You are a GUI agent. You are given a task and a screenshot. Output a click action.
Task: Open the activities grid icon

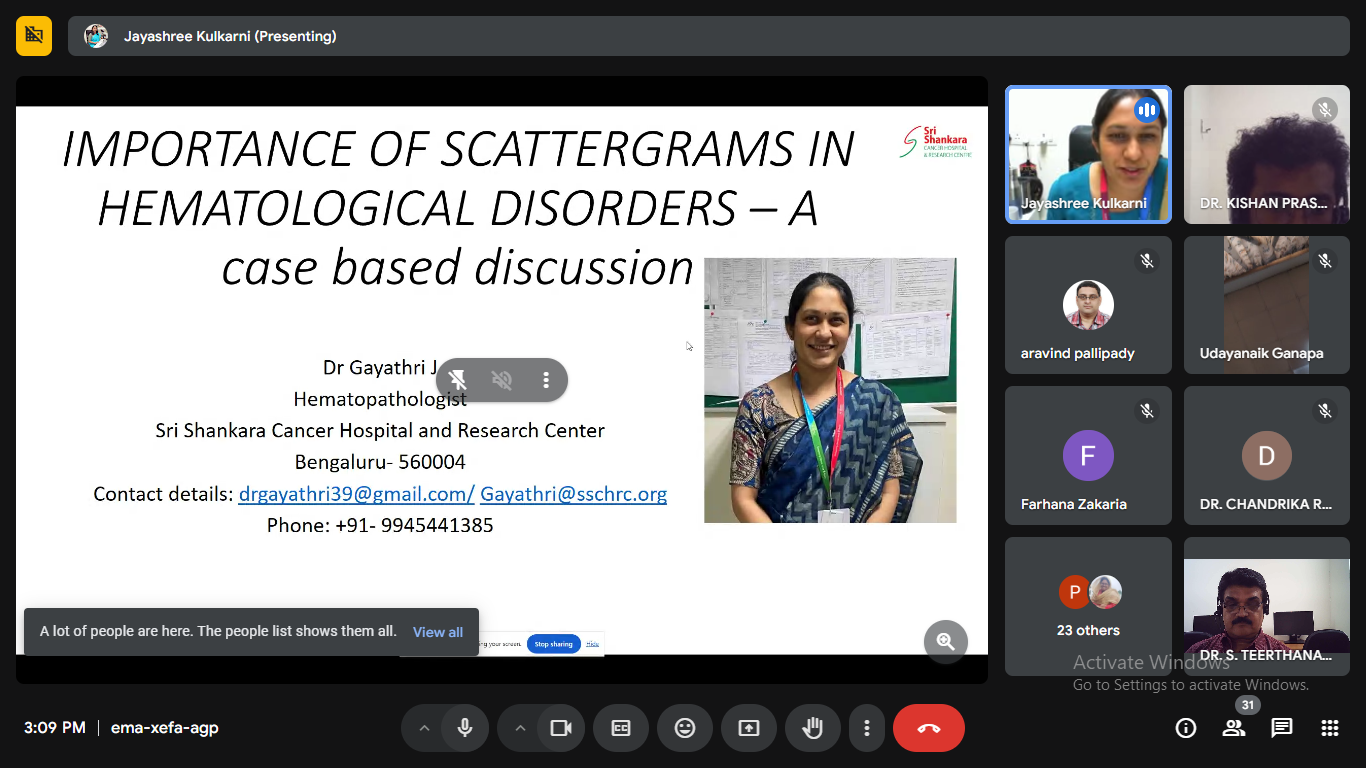click(x=1330, y=728)
